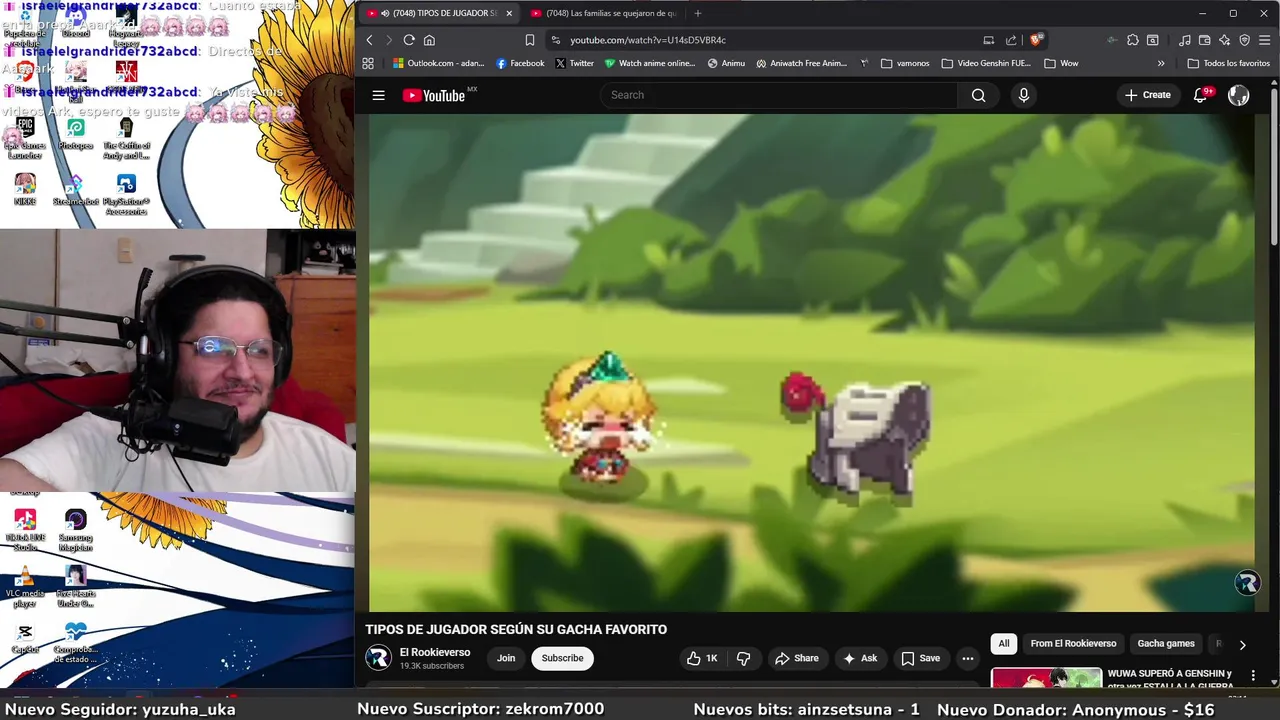The height and width of the screenshot is (720, 1280).
Task: Click the YouTube search magnifier button
Action: point(978,95)
